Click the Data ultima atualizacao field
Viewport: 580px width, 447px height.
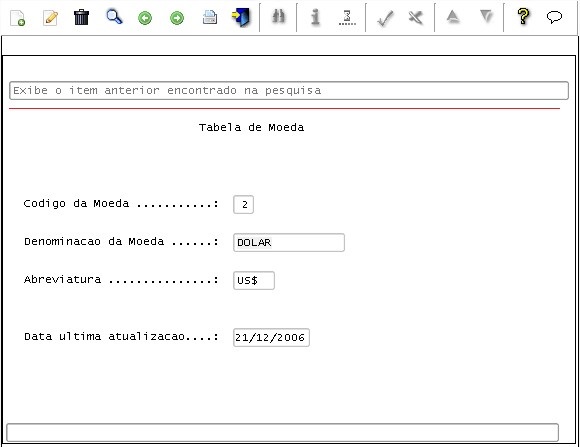point(271,337)
